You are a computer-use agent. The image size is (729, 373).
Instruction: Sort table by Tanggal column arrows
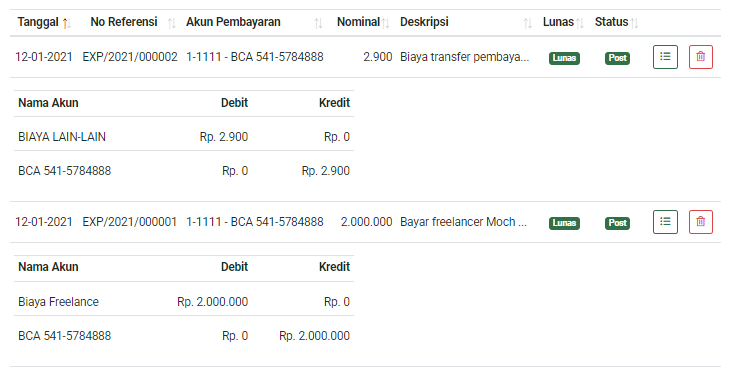point(66,23)
